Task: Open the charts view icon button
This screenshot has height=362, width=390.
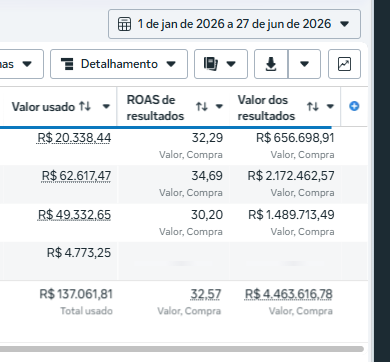Action: (x=344, y=64)
